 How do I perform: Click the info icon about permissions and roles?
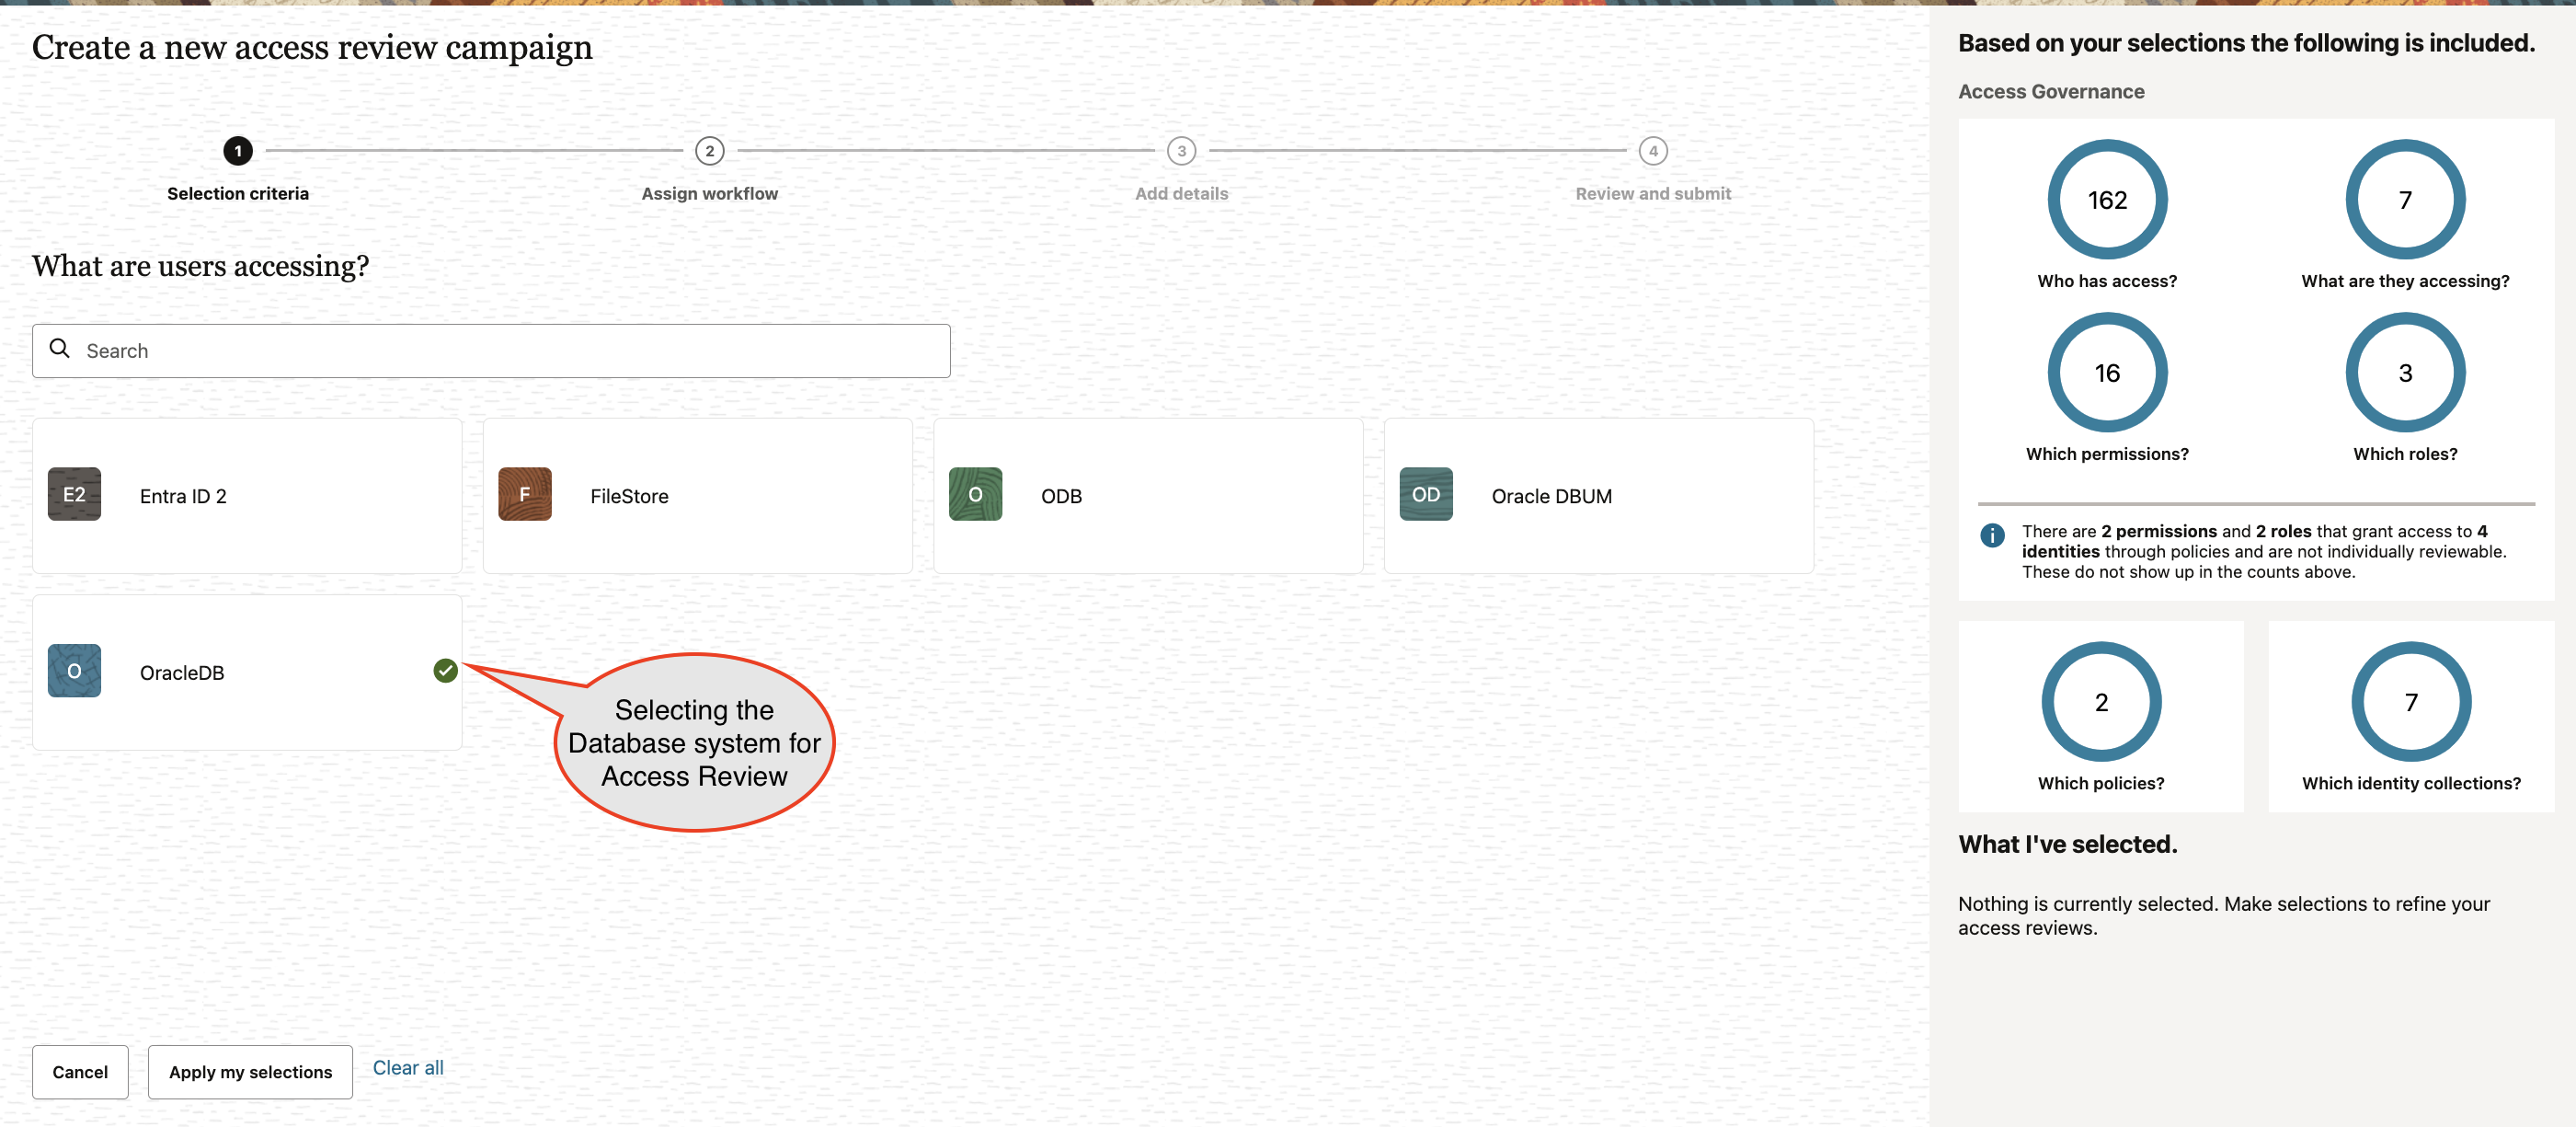pos(1992,536)
